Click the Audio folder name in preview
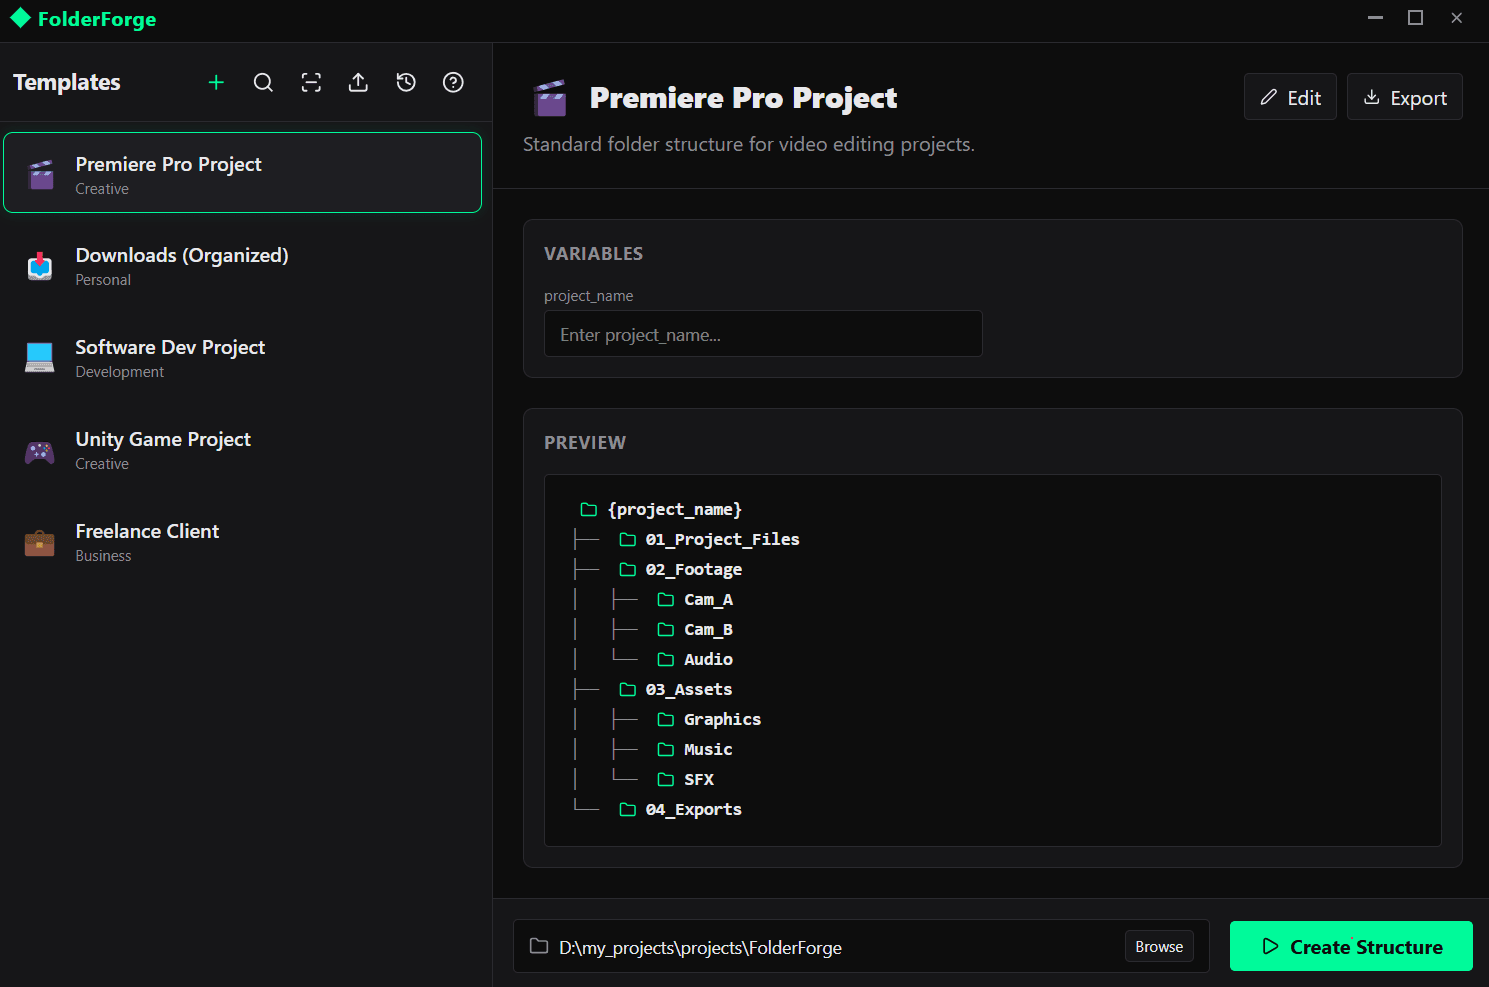1489x987 pixels. pos(708,660)
